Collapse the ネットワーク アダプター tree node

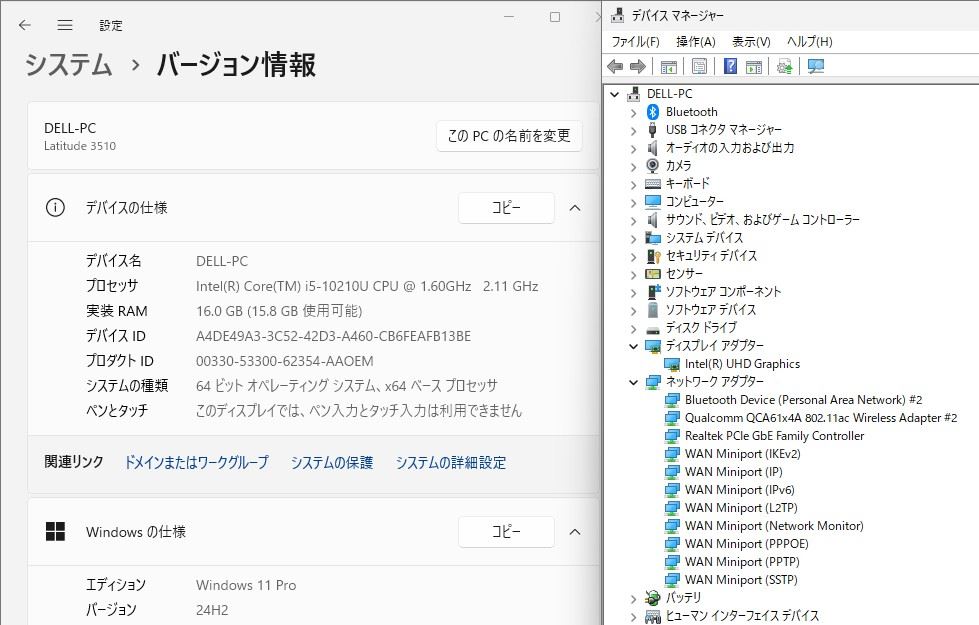633,382
